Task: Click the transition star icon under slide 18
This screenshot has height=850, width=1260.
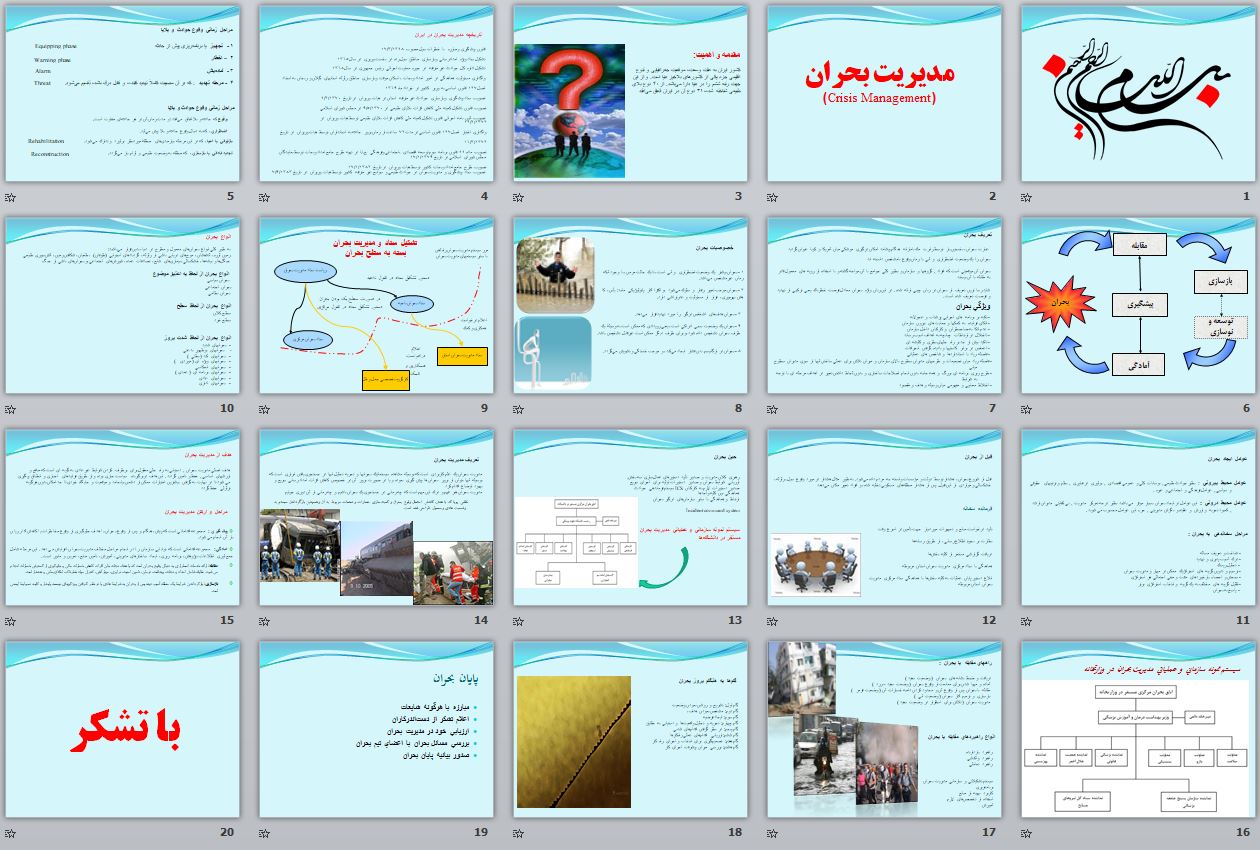Action: [518, 833]
